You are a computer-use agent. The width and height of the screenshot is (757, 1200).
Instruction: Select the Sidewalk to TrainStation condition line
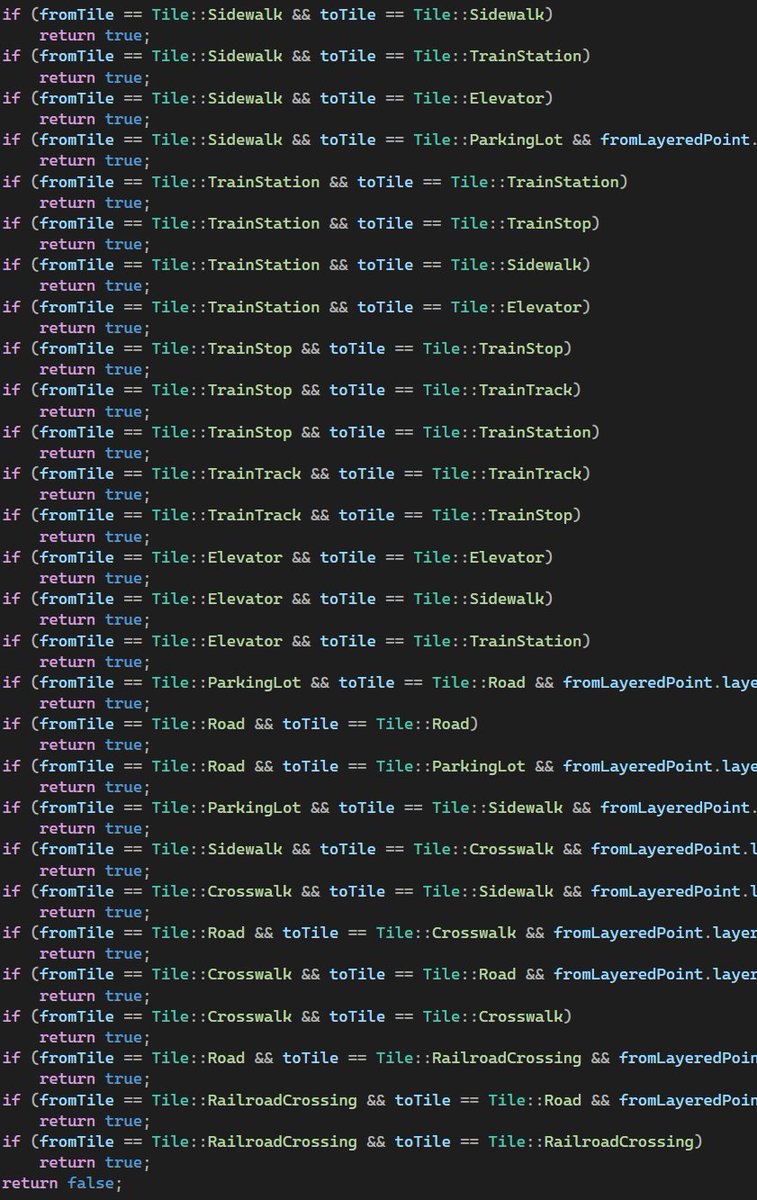click(x=297, y=56)
